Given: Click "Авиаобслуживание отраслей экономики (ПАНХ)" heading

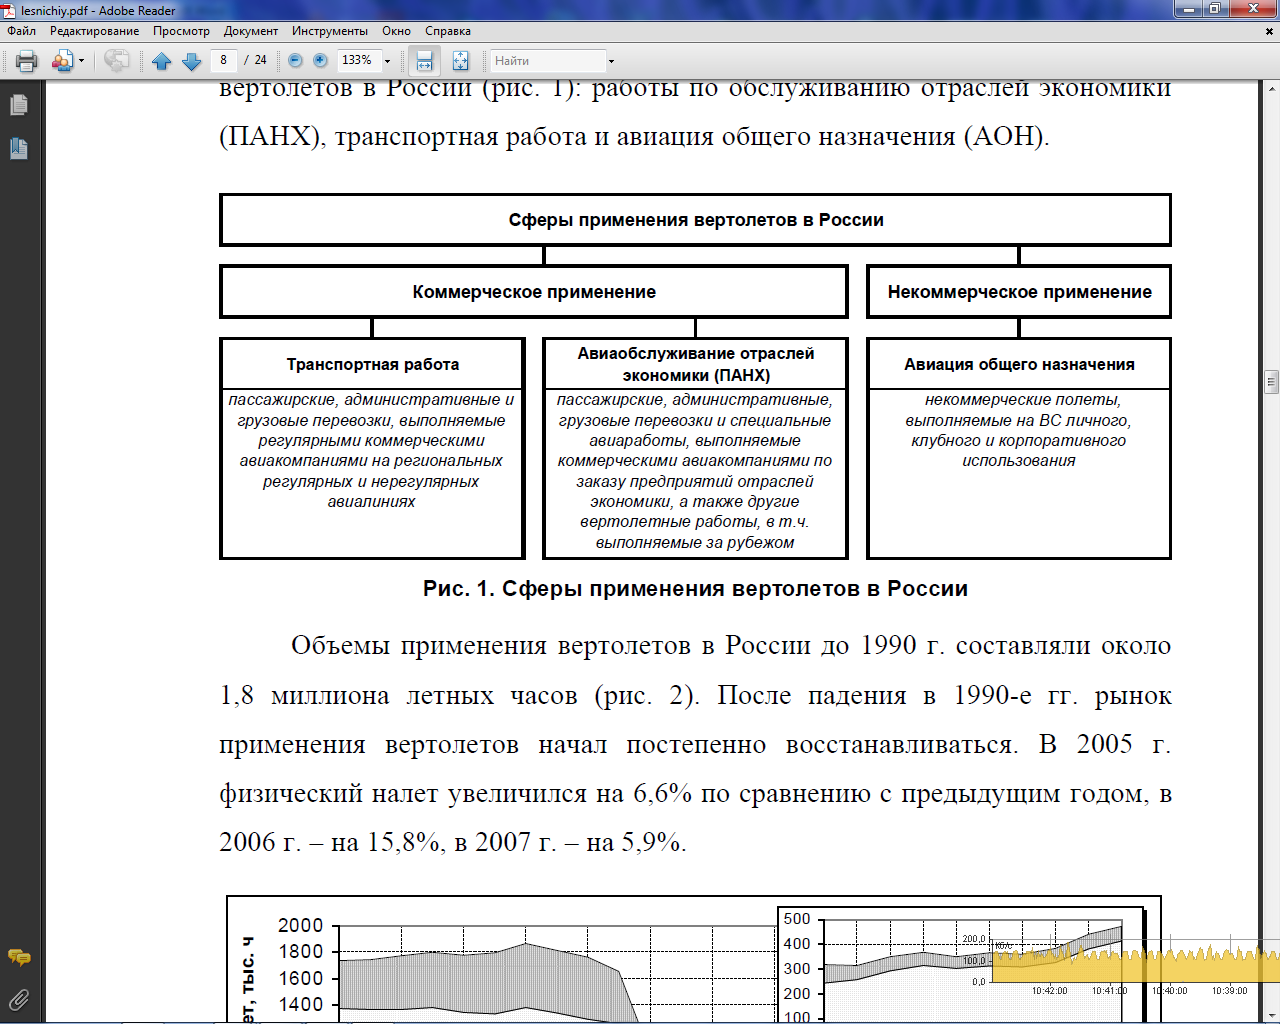Looking at the screenshot, I should point(695,364).
